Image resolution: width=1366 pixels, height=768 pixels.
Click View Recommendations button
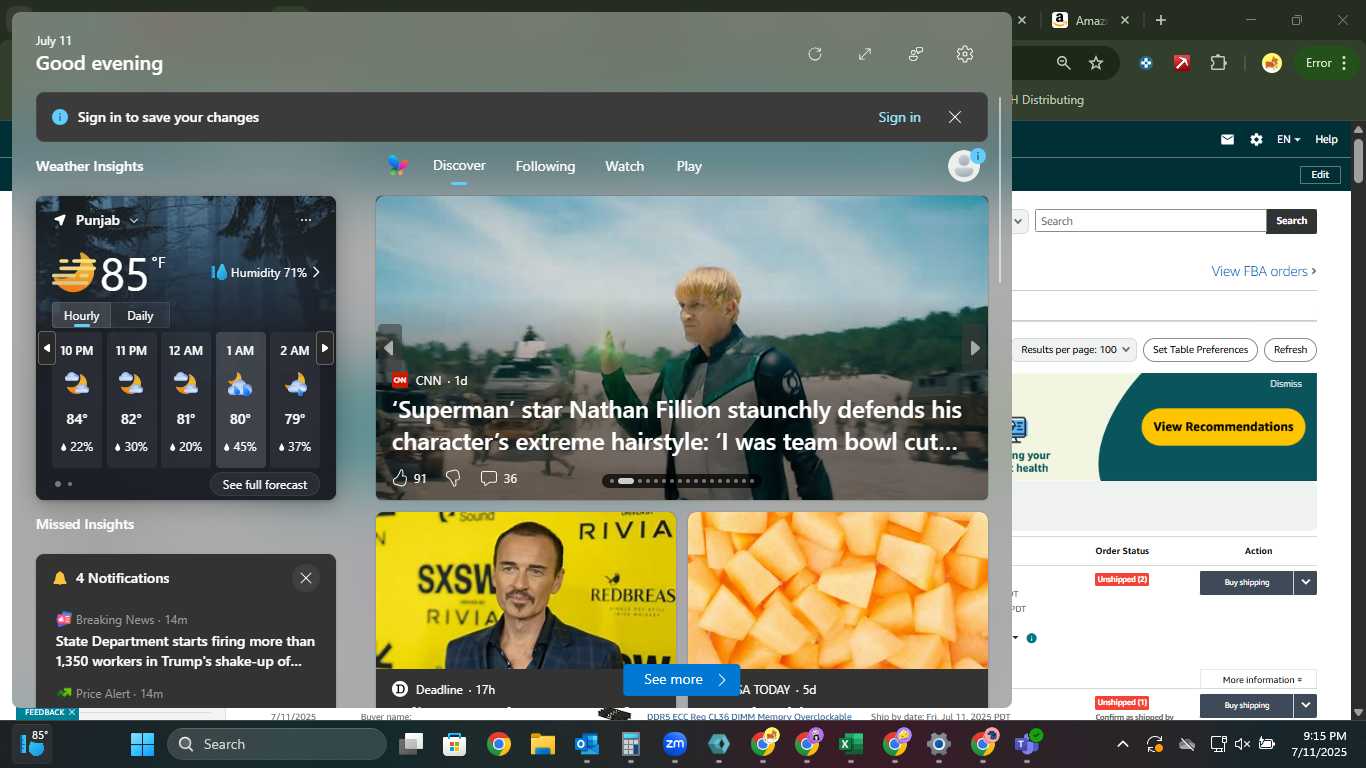(1223, 427)
